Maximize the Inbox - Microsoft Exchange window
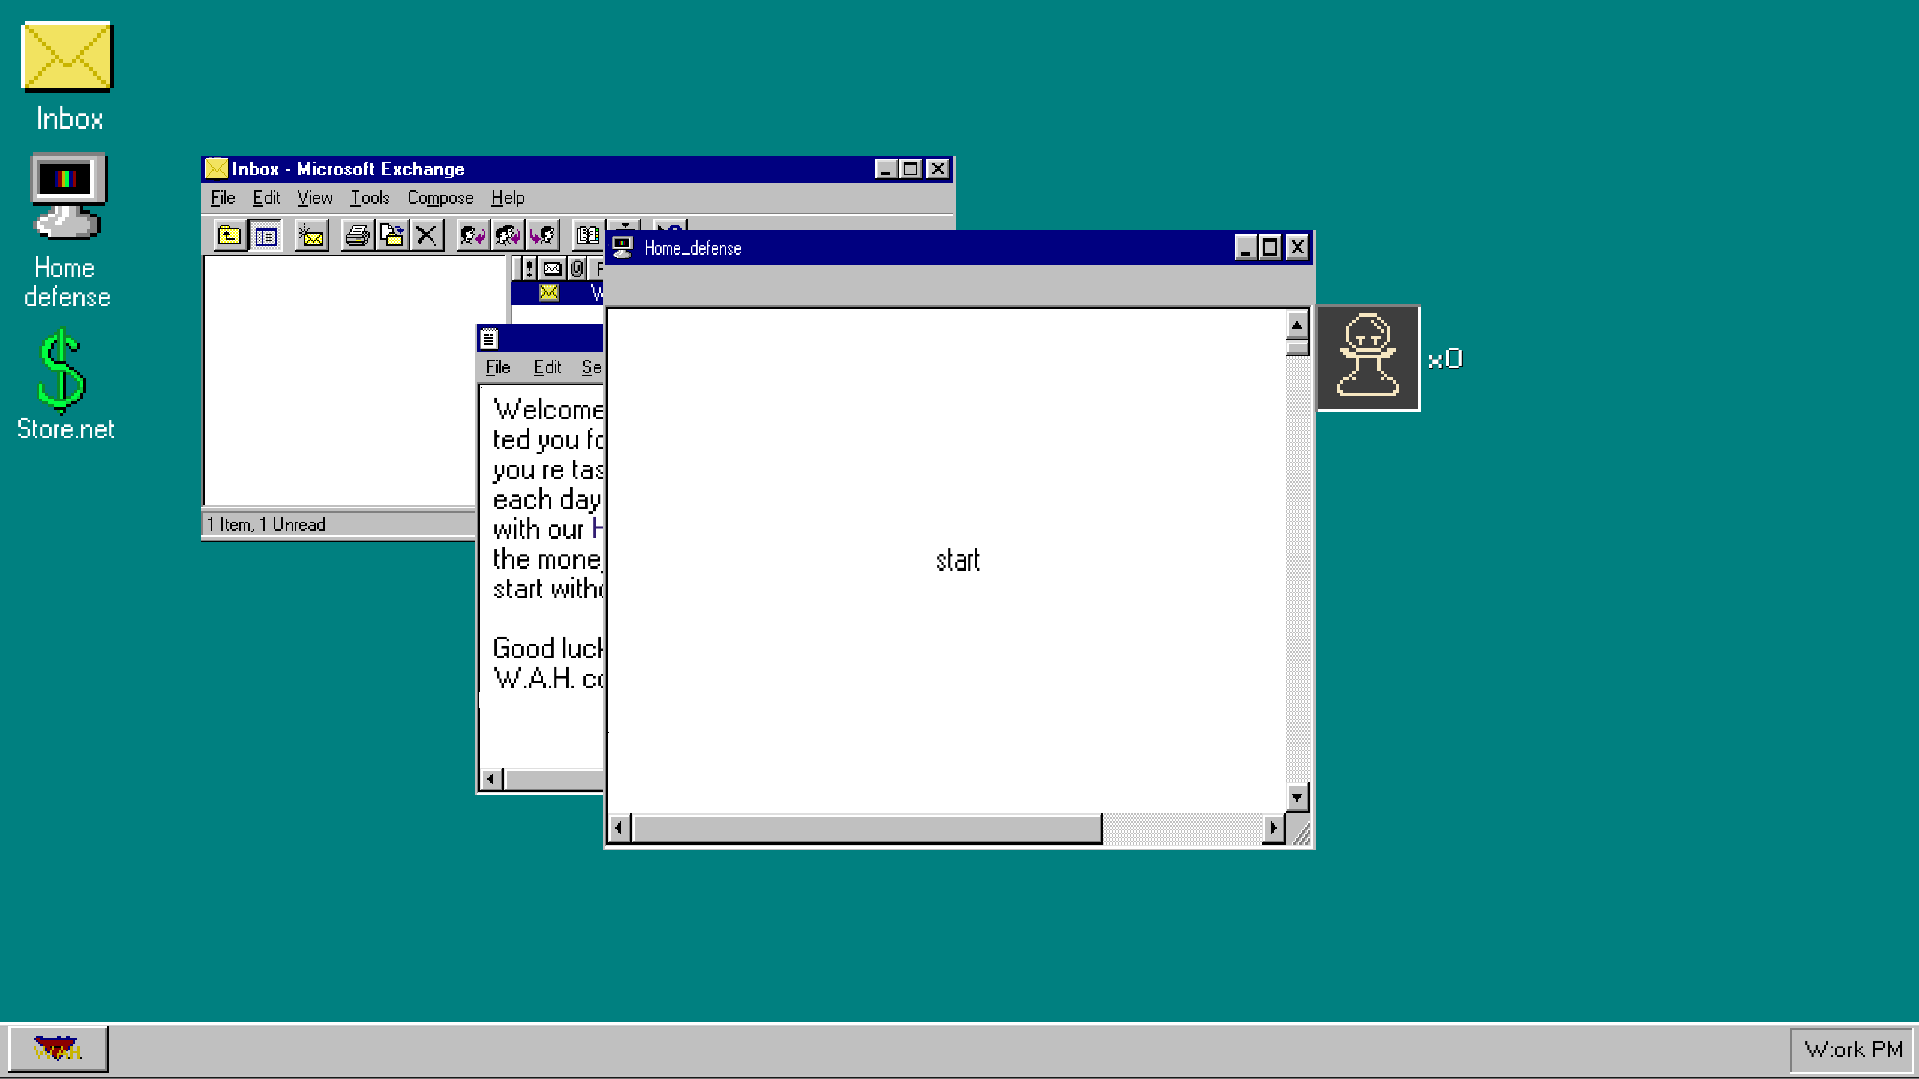Screen dimensions: 1919x1079 910,169
